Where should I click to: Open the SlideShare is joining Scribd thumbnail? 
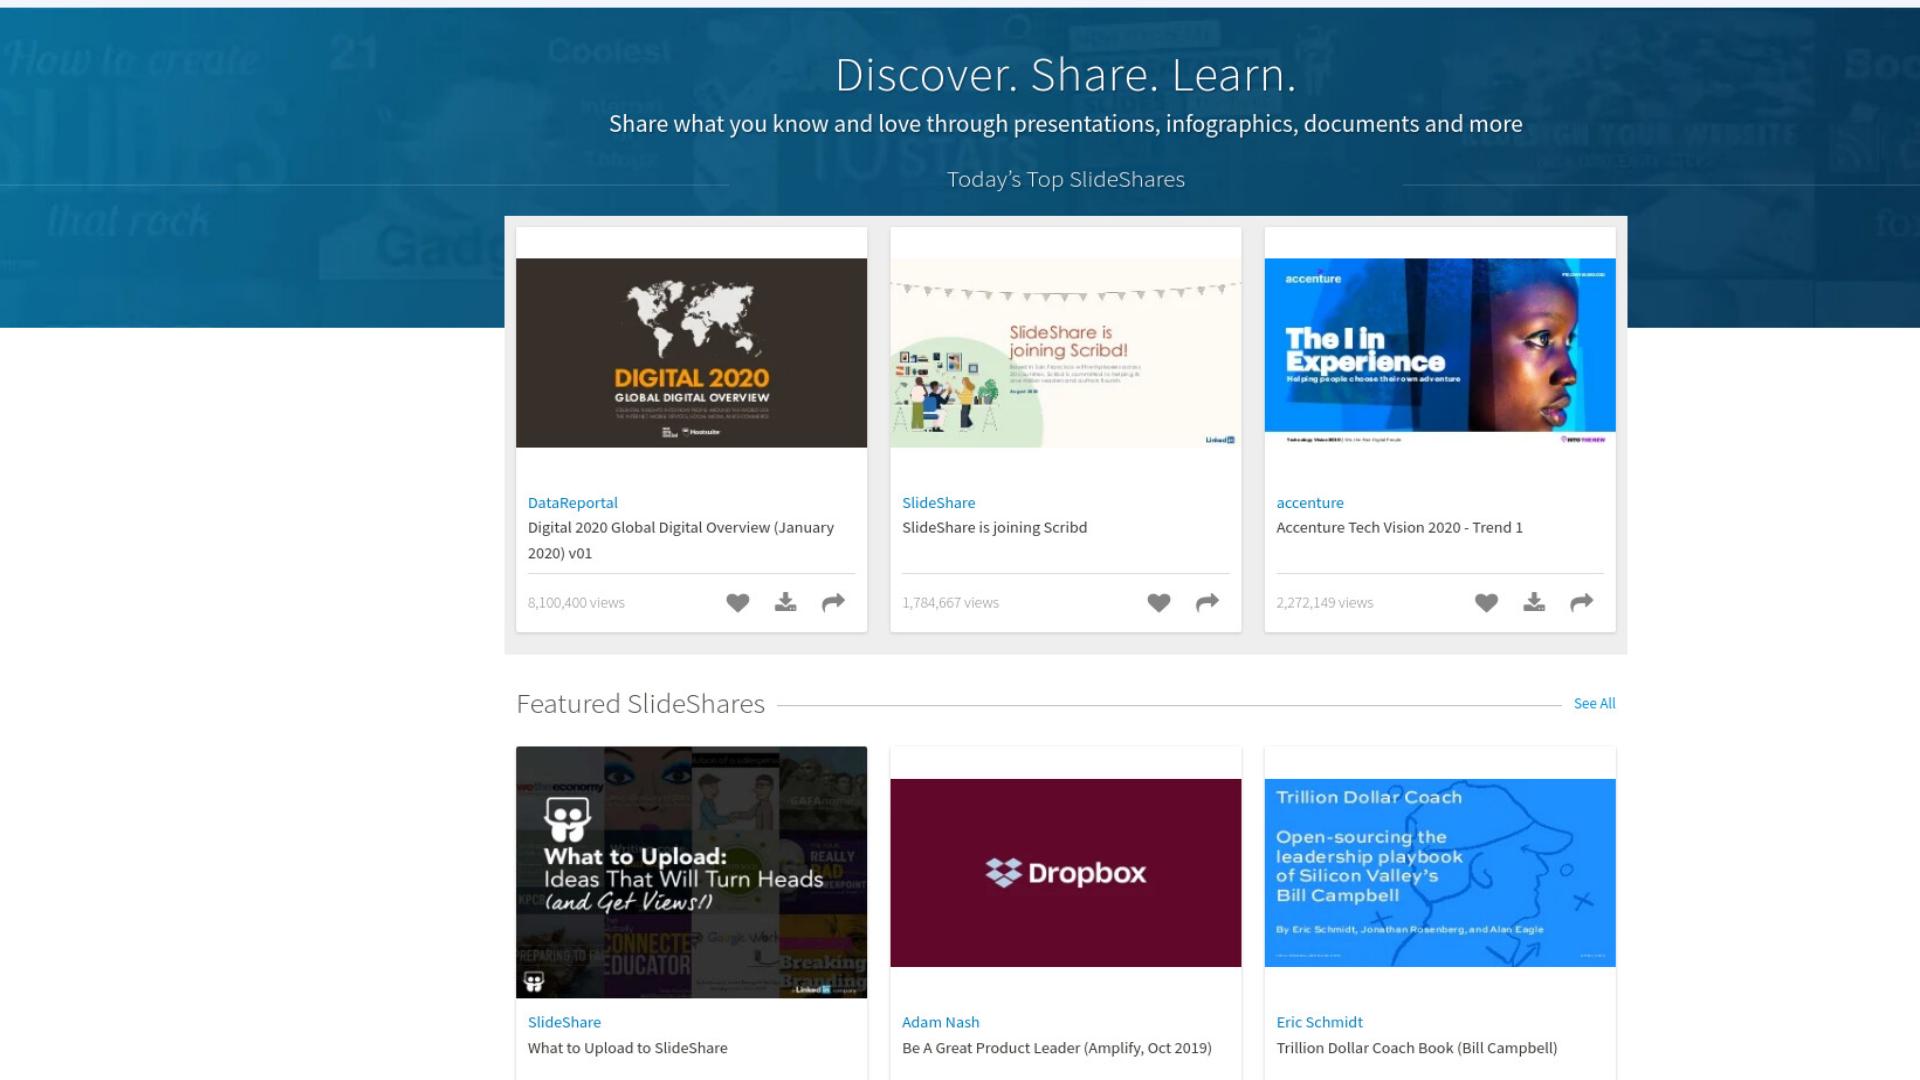(1065, 353)
